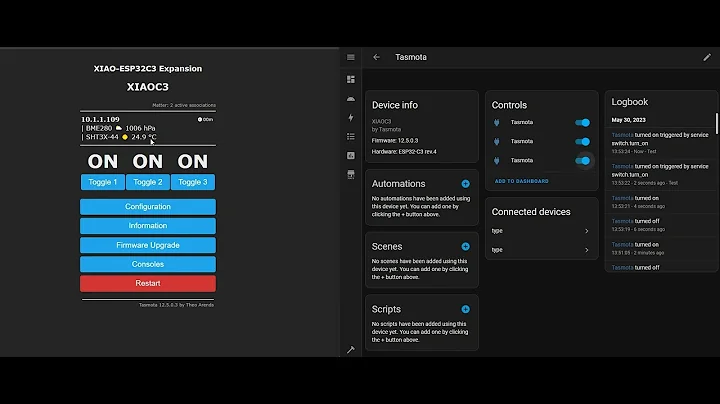Click the pencil edit icon in top bar
Viewport: 720px width, 404px height.
[x=707, y=57]
